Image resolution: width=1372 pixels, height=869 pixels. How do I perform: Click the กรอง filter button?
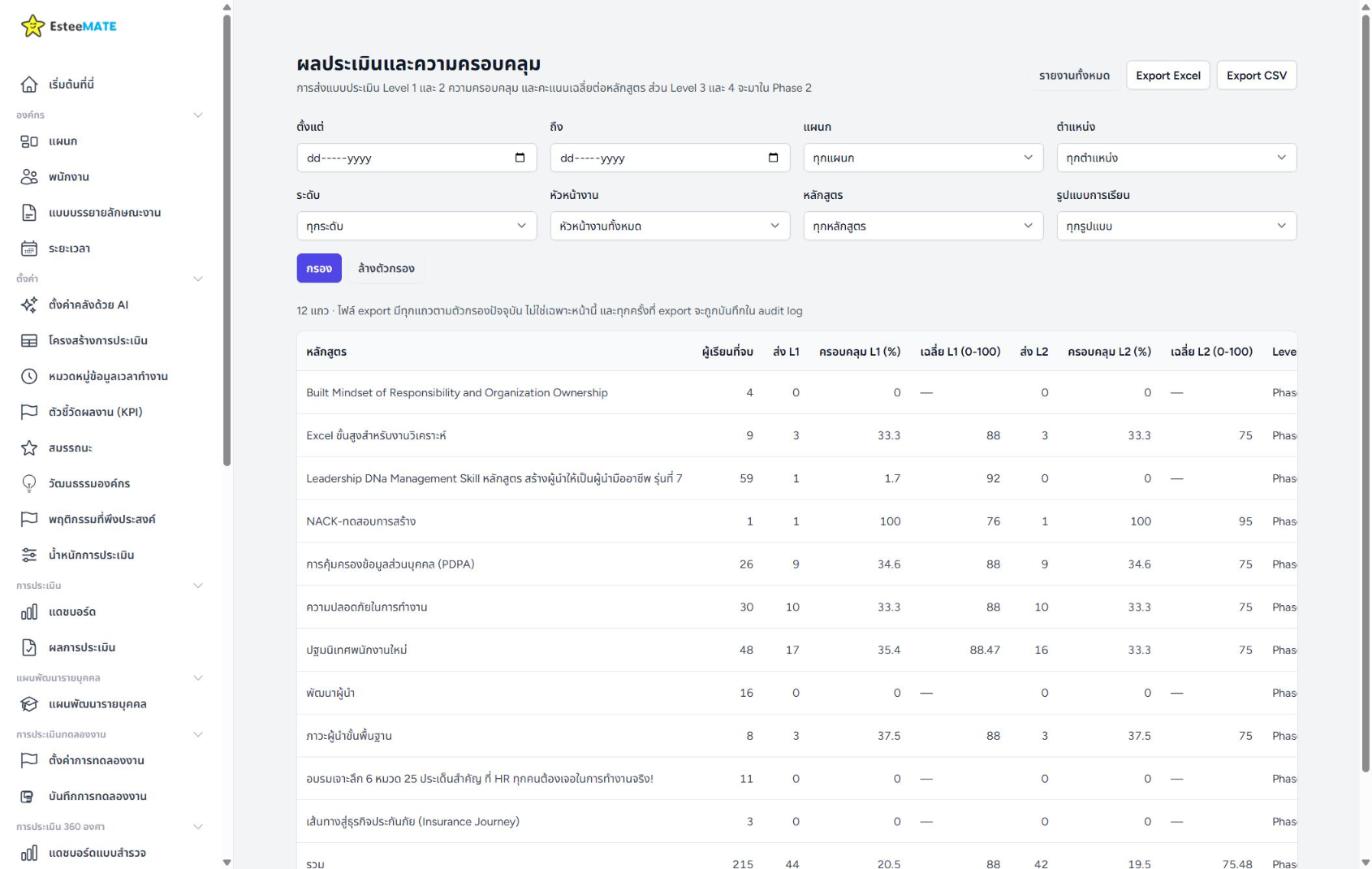pos(319,268)
